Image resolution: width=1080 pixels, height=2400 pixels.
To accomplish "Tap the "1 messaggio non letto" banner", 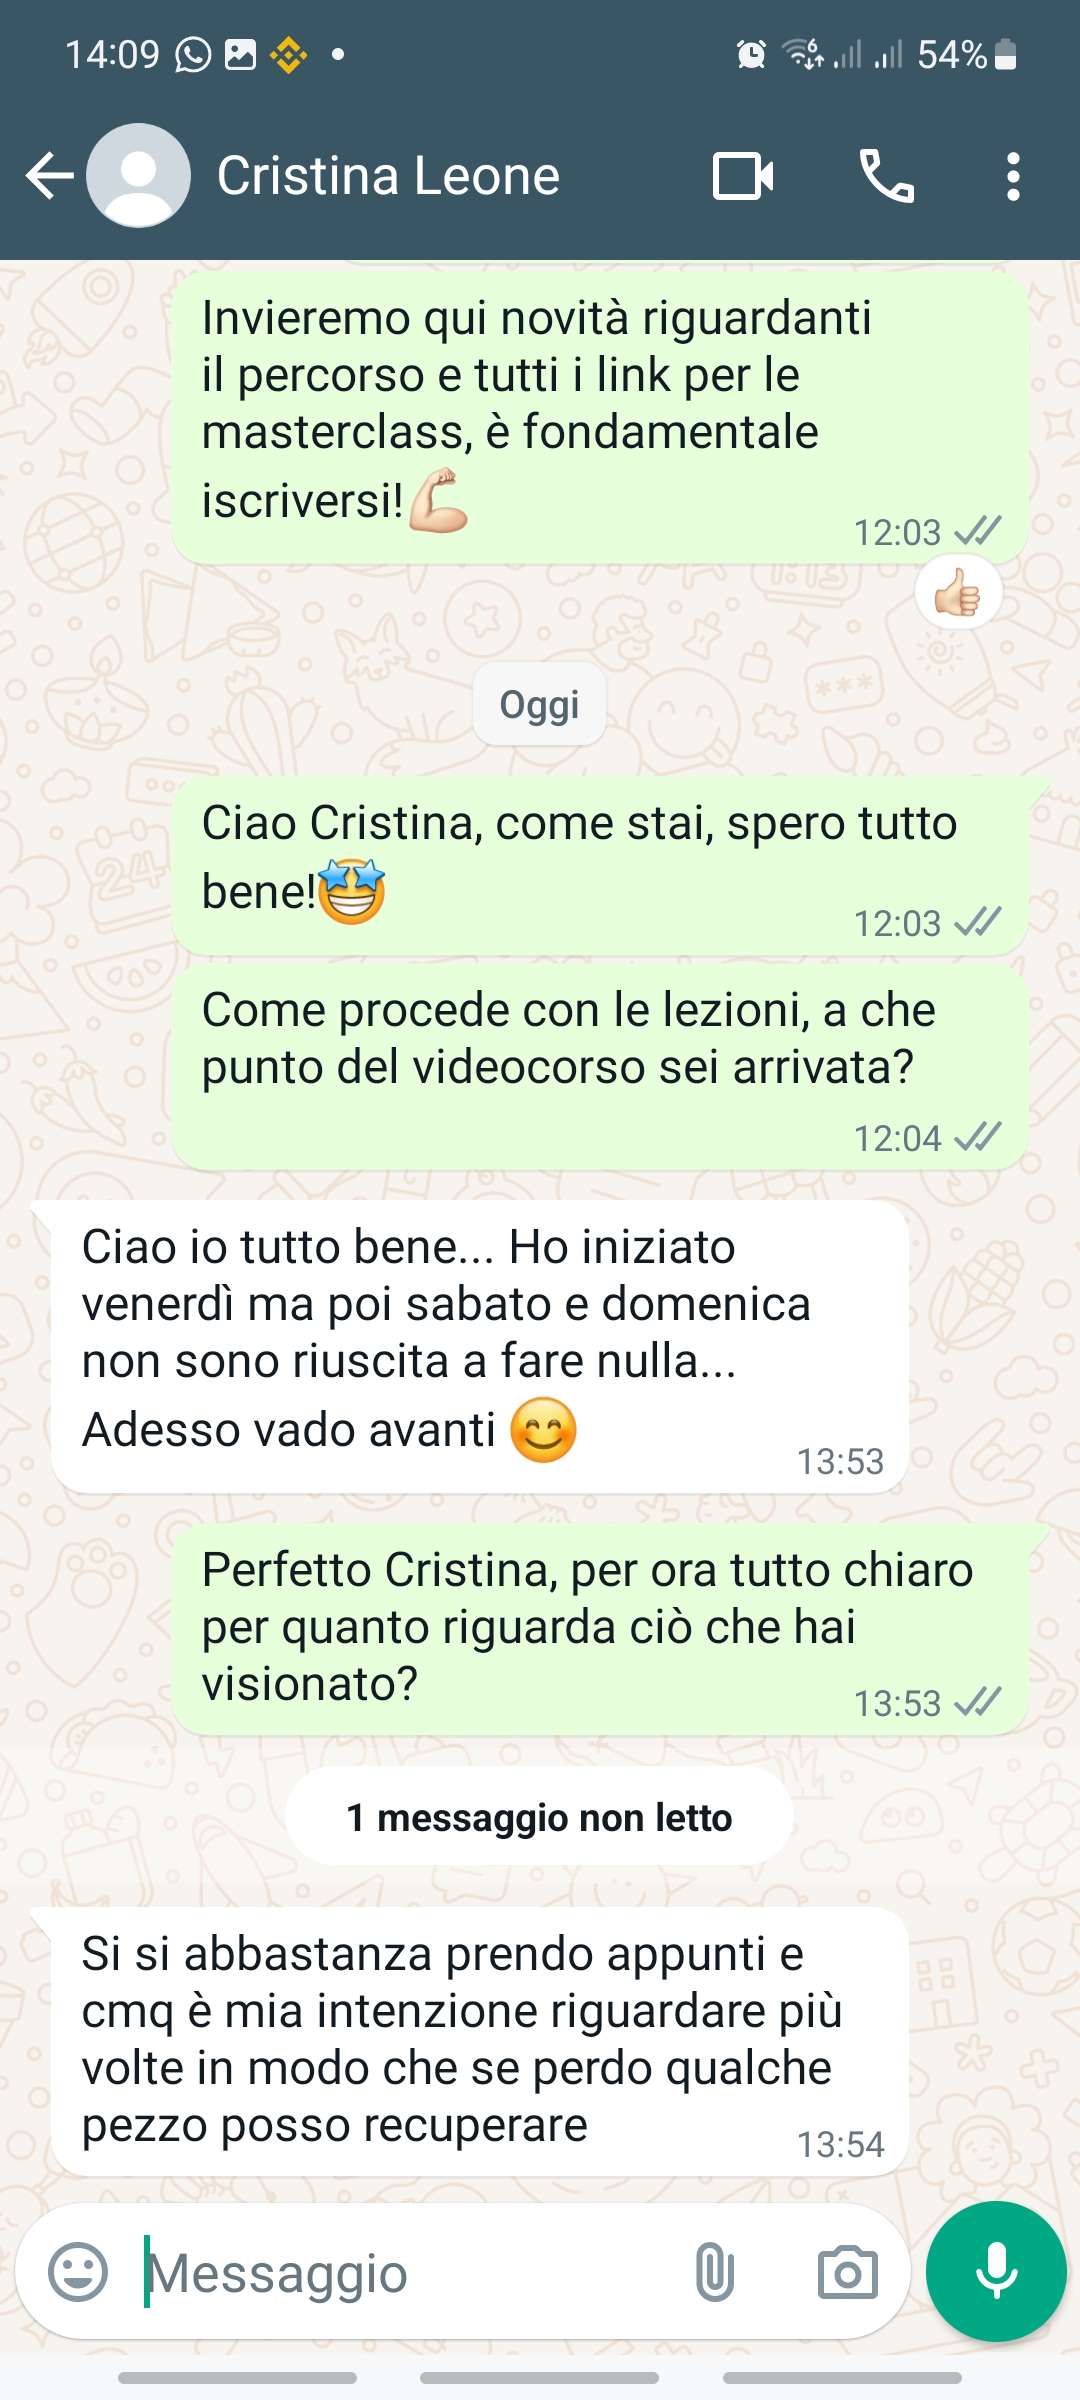I will pyautogui.click(x=539, y=1817).
